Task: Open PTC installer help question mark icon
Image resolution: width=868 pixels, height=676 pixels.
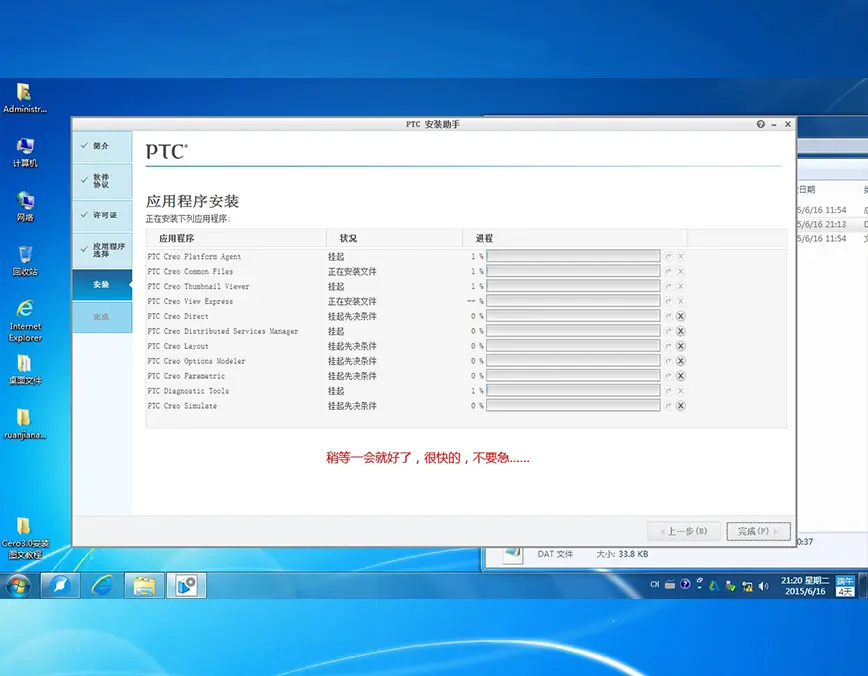Action: pyautogui.click(x=761, y=124)
